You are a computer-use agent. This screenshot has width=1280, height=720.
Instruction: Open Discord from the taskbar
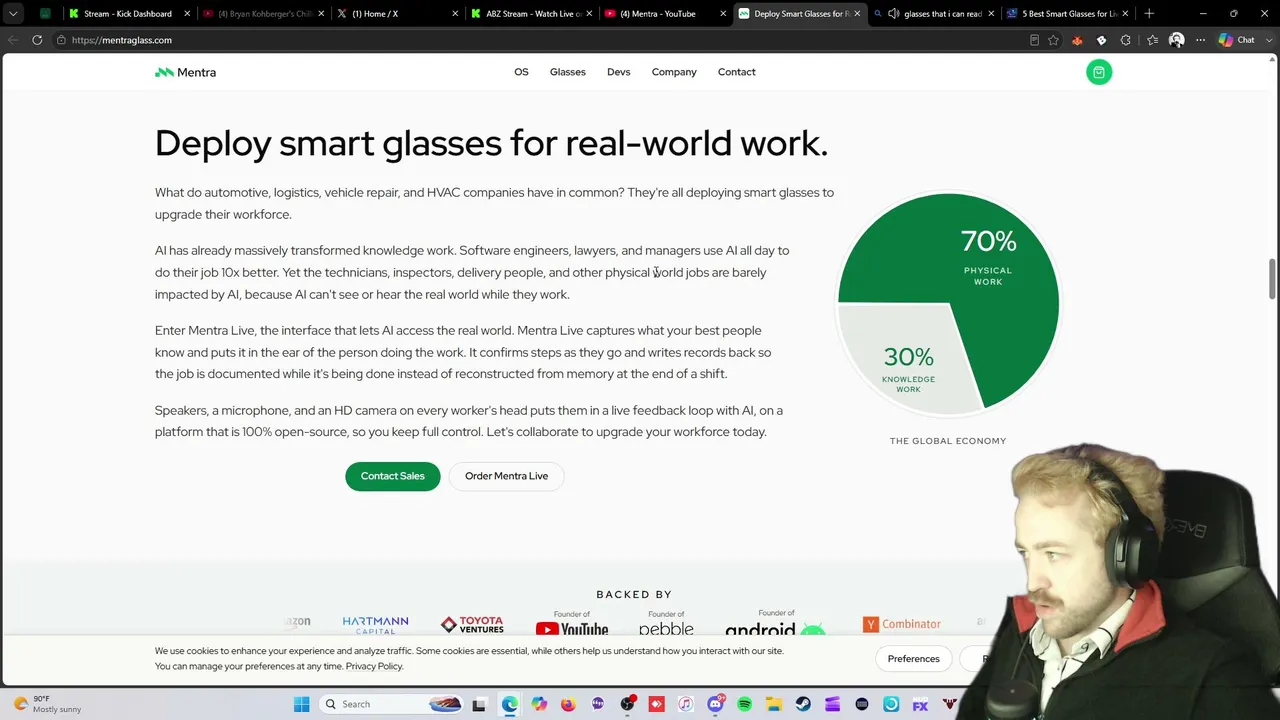click(x=715, y=704)
